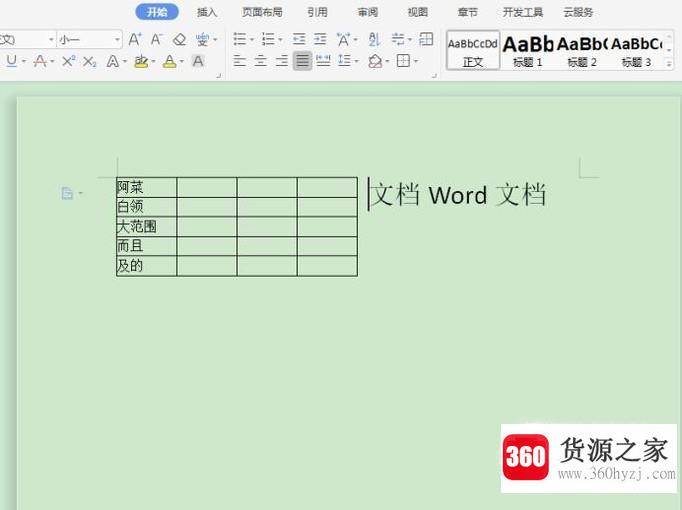Screen dimensions: 682x510
Task: Click the text effects outlined A icon
Action: (113, 61)
